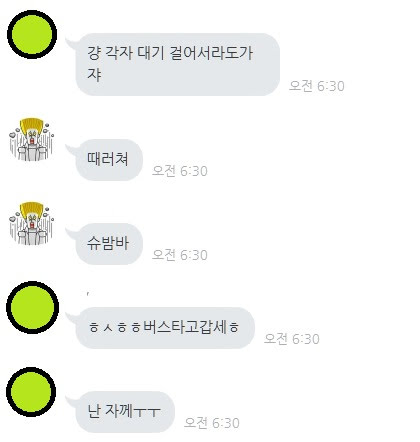Viewport: 420px width, 442px height.
Task: View the green profile circle beside 난 자께ㅜㅜ
Action: (31, 392)
